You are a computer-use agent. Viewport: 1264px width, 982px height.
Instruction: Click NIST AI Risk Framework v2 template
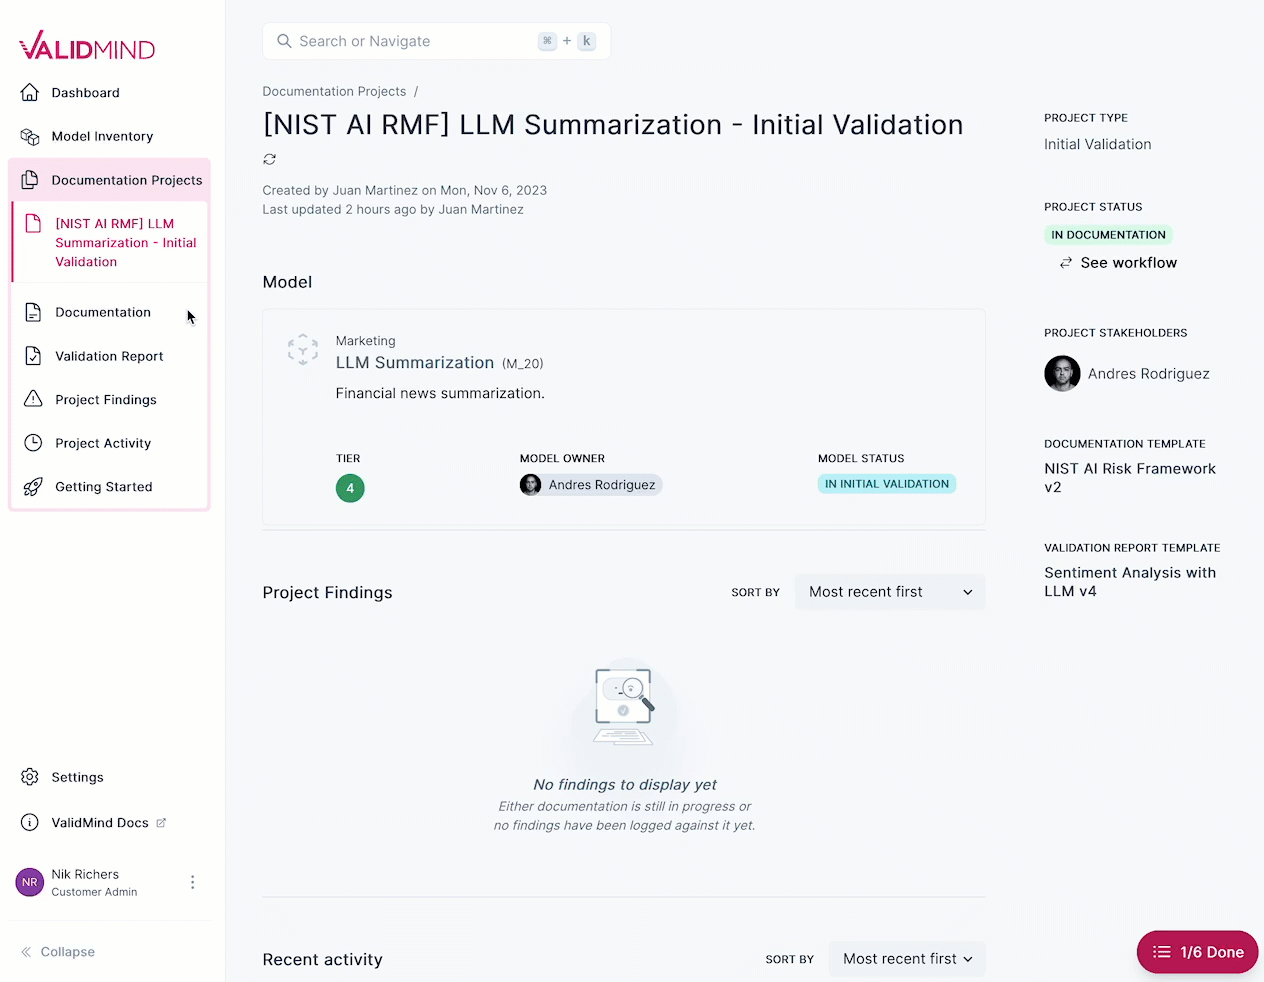1130,478
